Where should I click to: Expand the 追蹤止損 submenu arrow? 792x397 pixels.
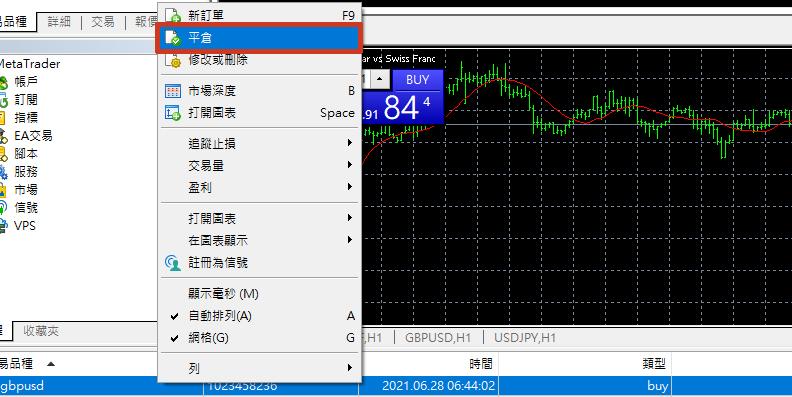(x=350, y=143)
